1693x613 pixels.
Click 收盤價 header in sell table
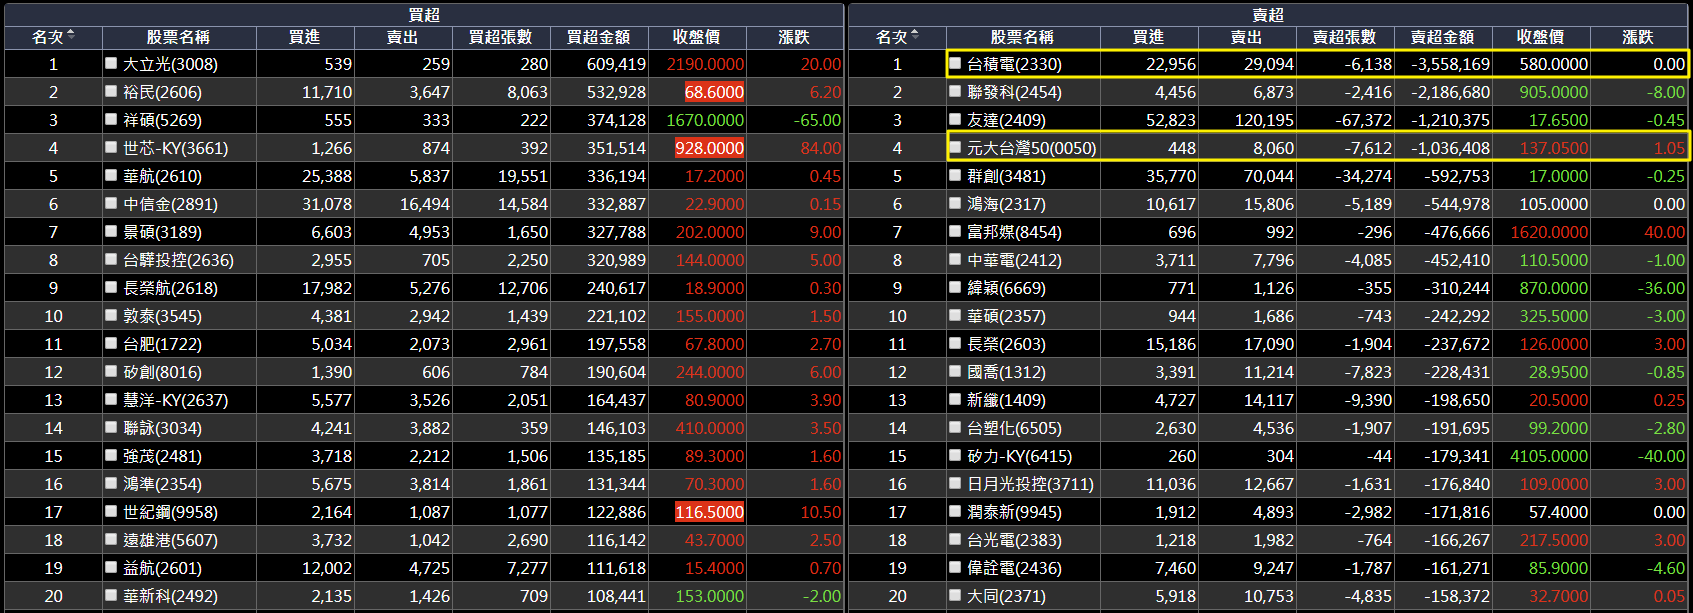coord(1540,37)
